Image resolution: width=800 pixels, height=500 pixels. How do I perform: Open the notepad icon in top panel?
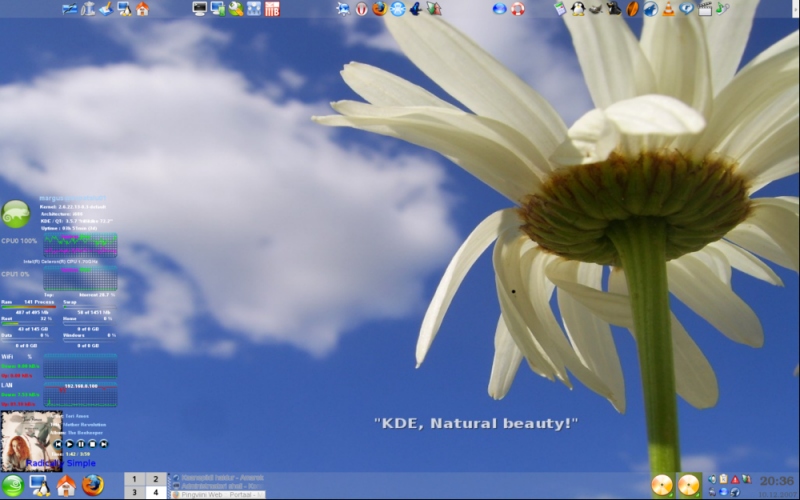pyautogui.click(x=560, y=9)
